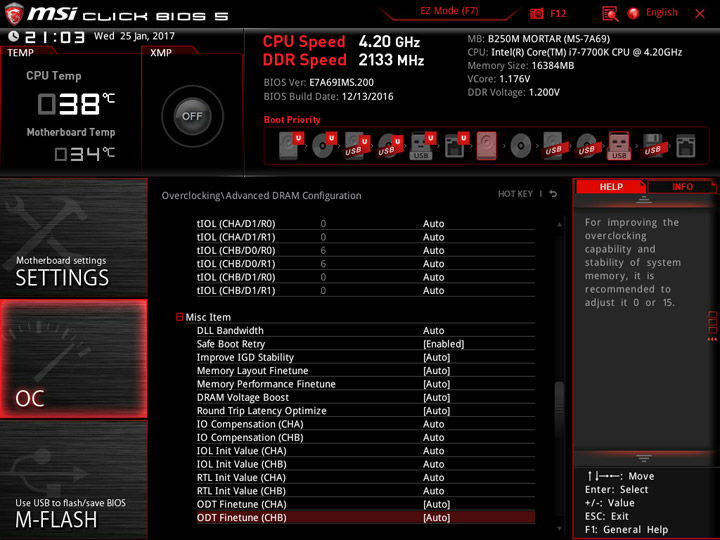
Task: Edit the tIOL (CHB/D0/R0) Auto value
Action: (433, 250)
